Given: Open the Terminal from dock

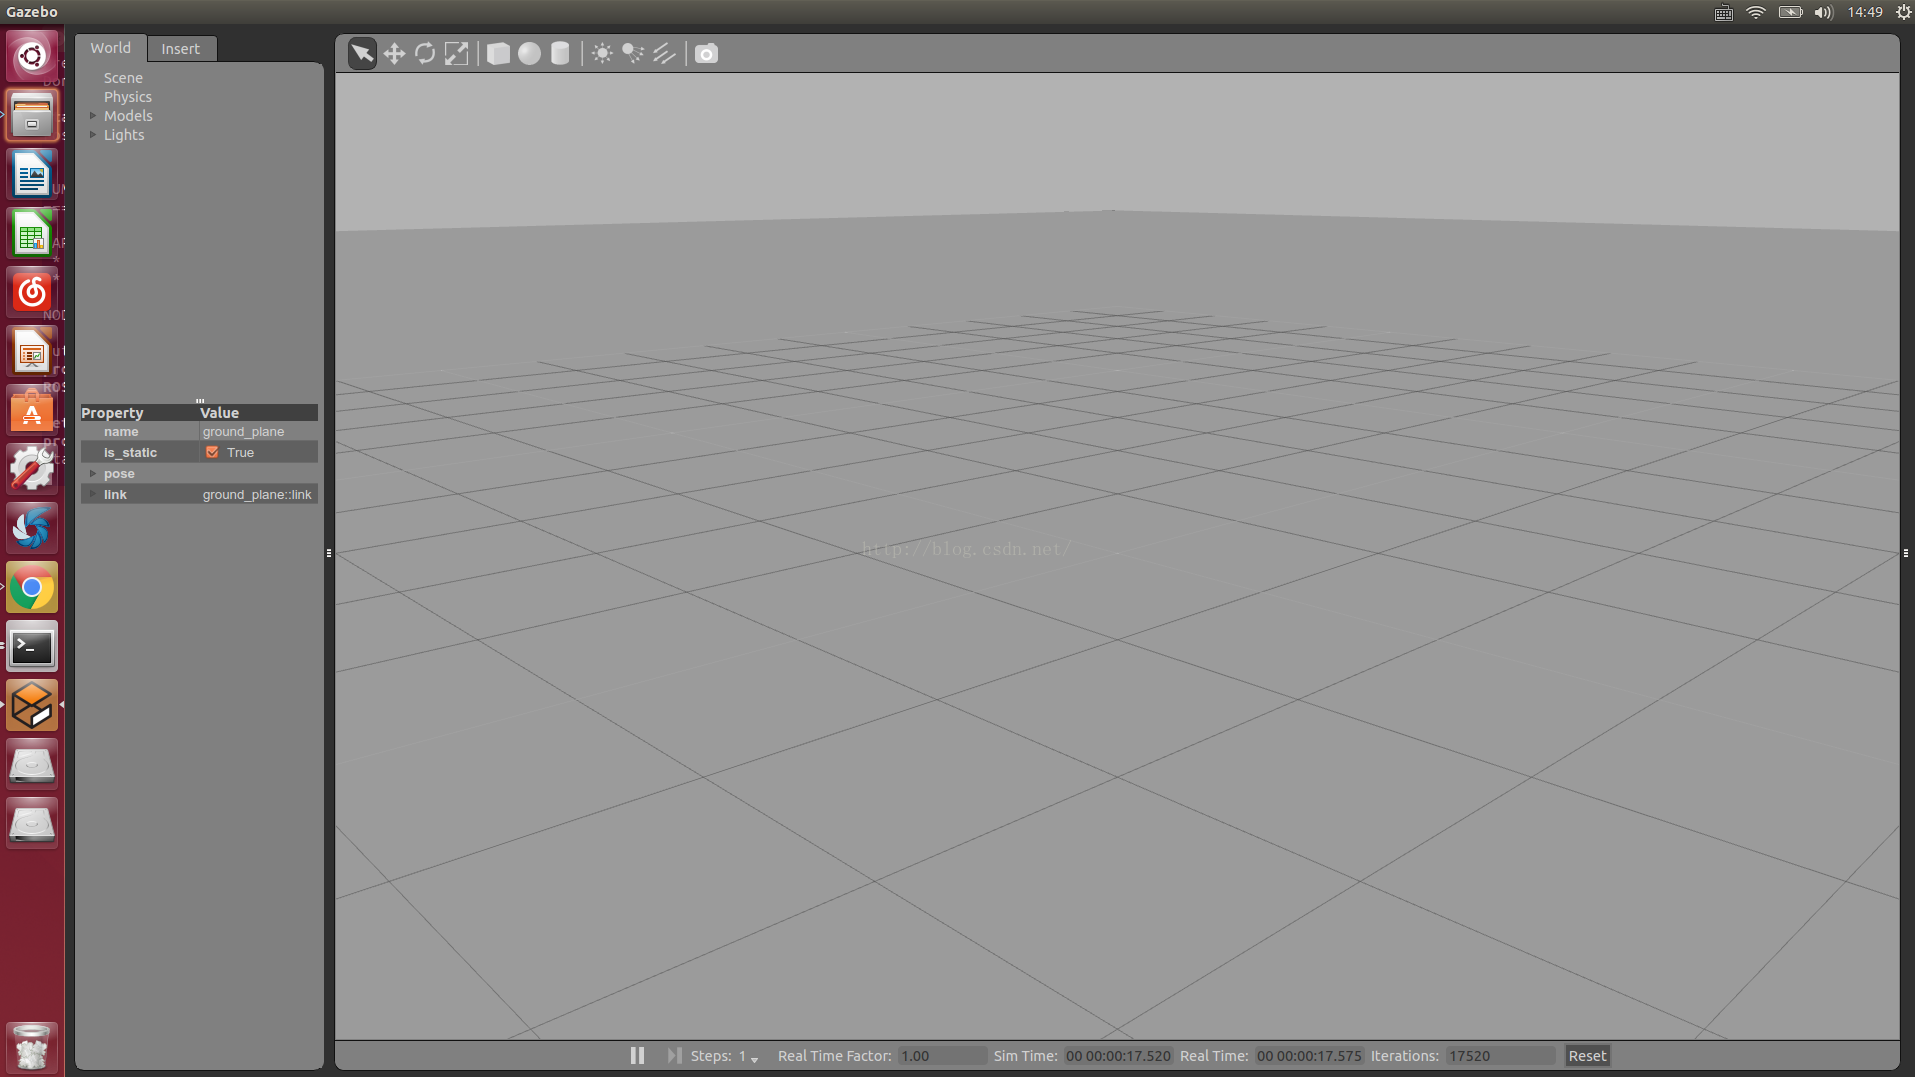Looking at the screenshot, I should (x=32, y=647).
